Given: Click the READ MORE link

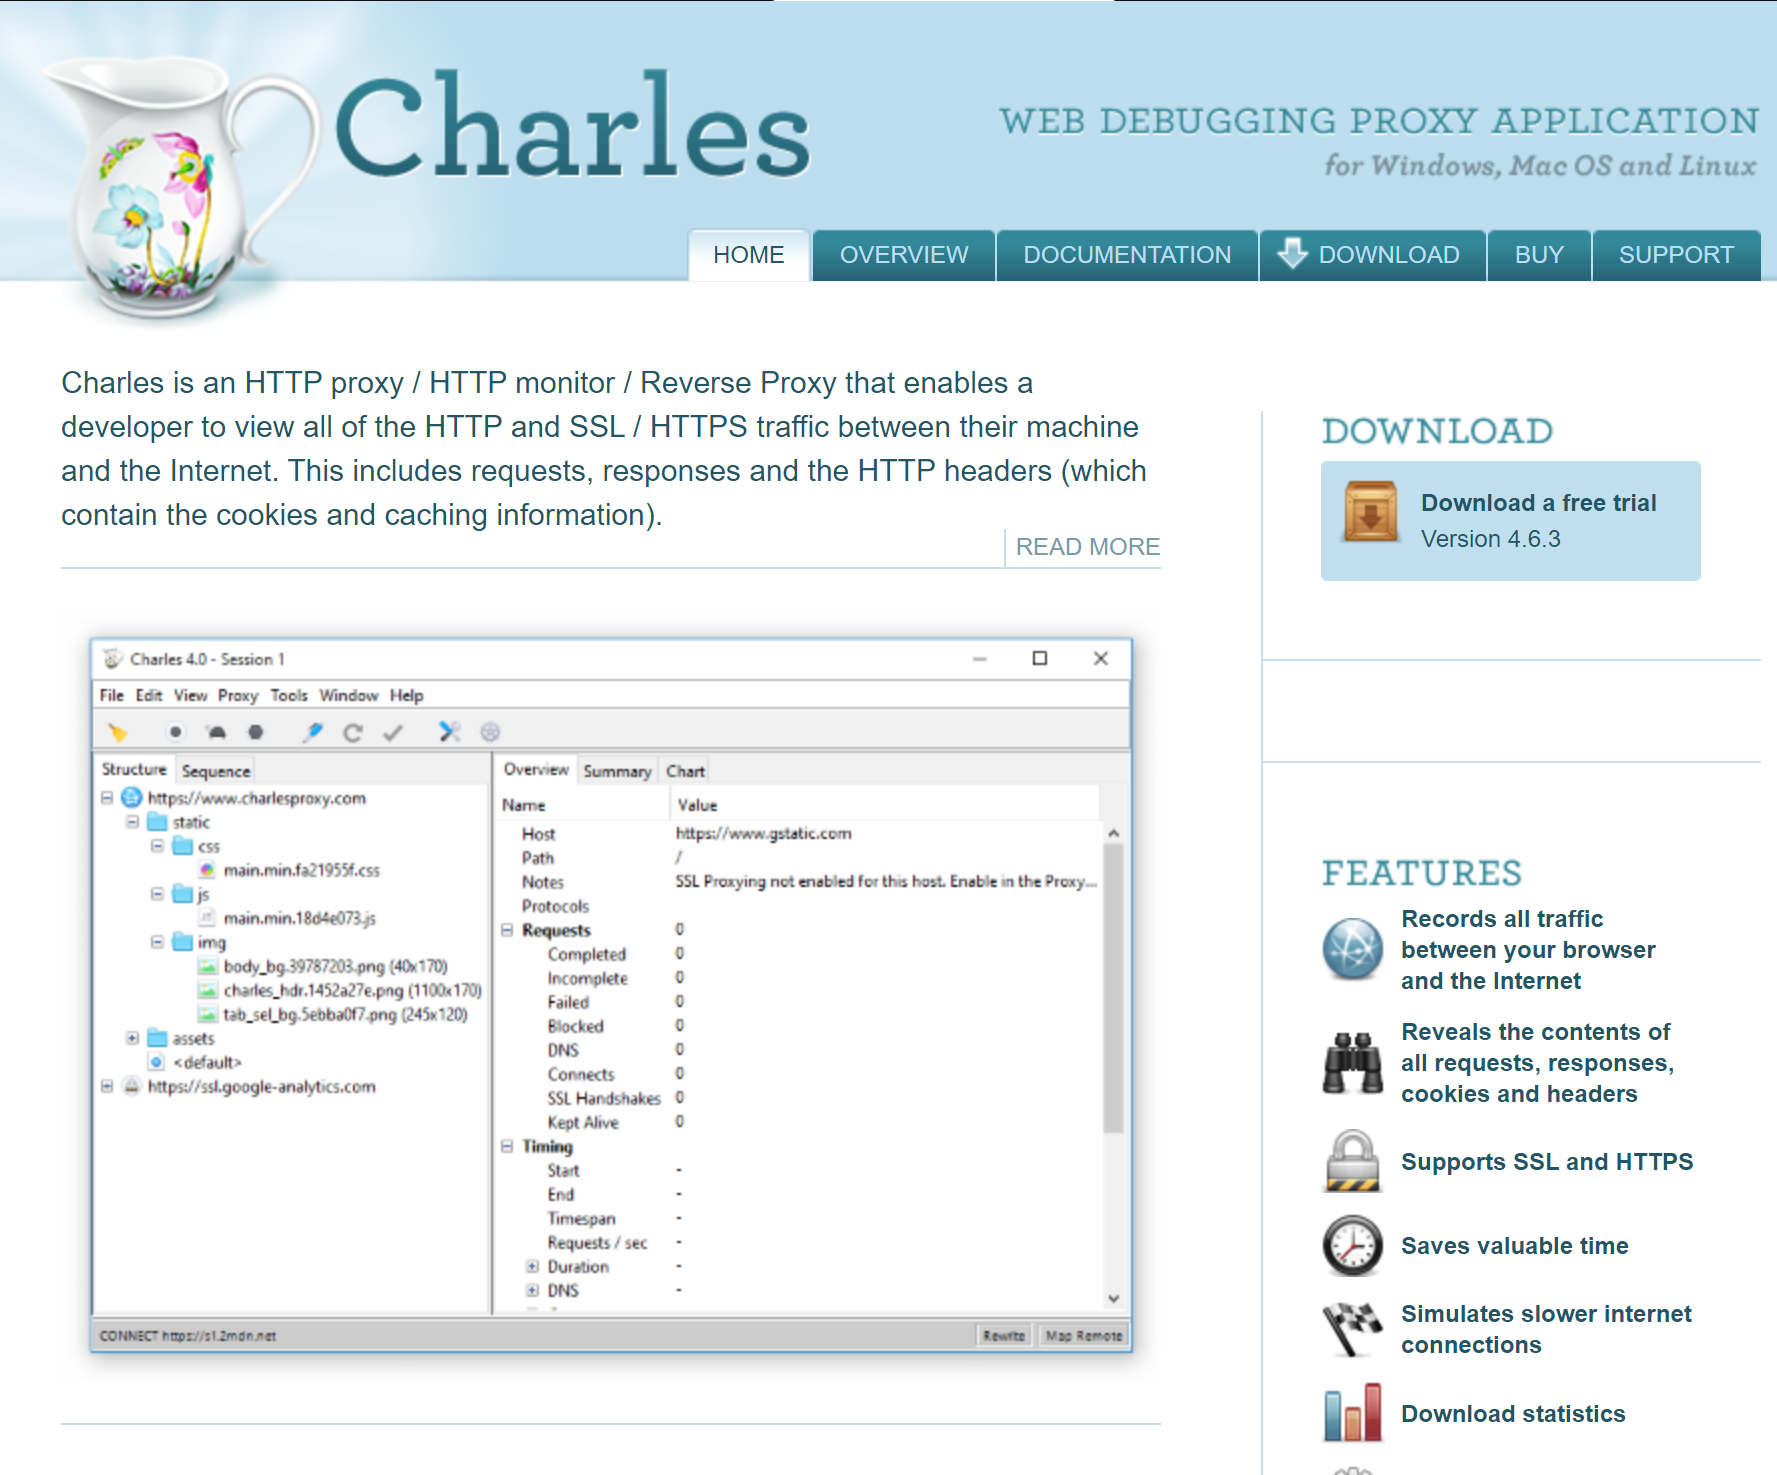Looking at the screenshot, I should [1087, 547].
